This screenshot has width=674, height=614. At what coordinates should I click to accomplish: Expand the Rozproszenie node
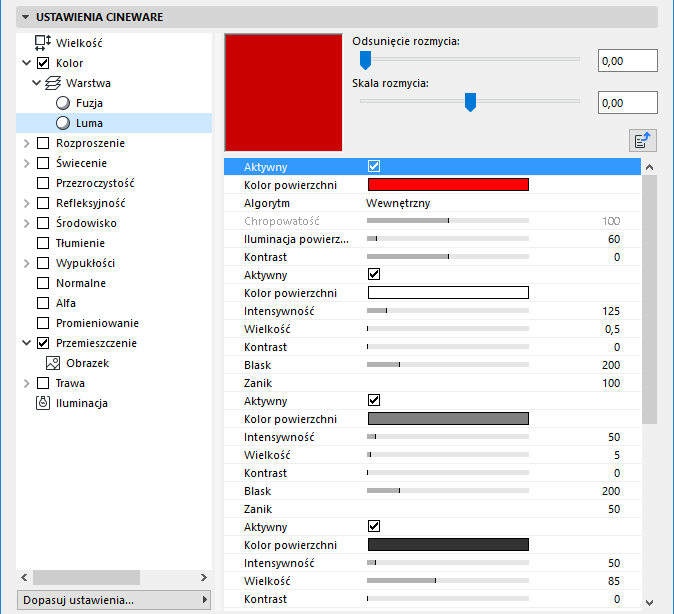coord(27,143)
